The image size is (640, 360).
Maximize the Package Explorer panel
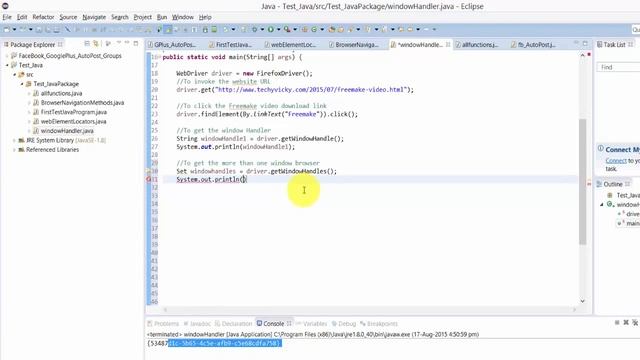(x=136, y=43)
